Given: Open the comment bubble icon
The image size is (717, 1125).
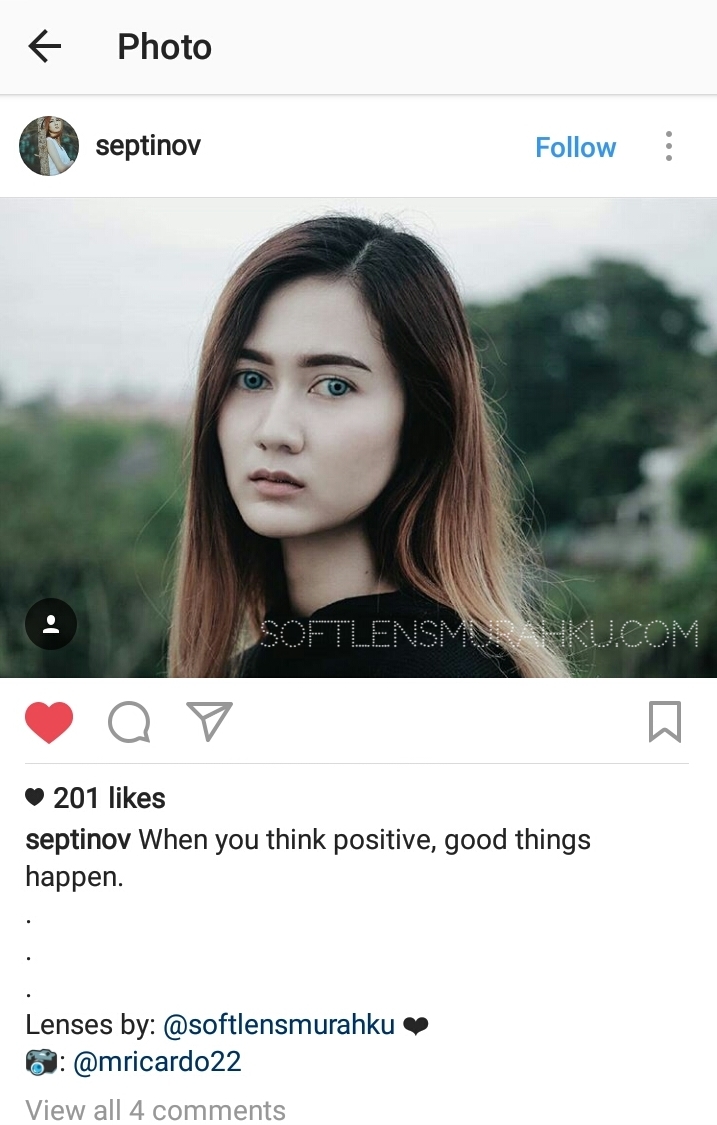Looking at the screenshot, I should (129, 722).
